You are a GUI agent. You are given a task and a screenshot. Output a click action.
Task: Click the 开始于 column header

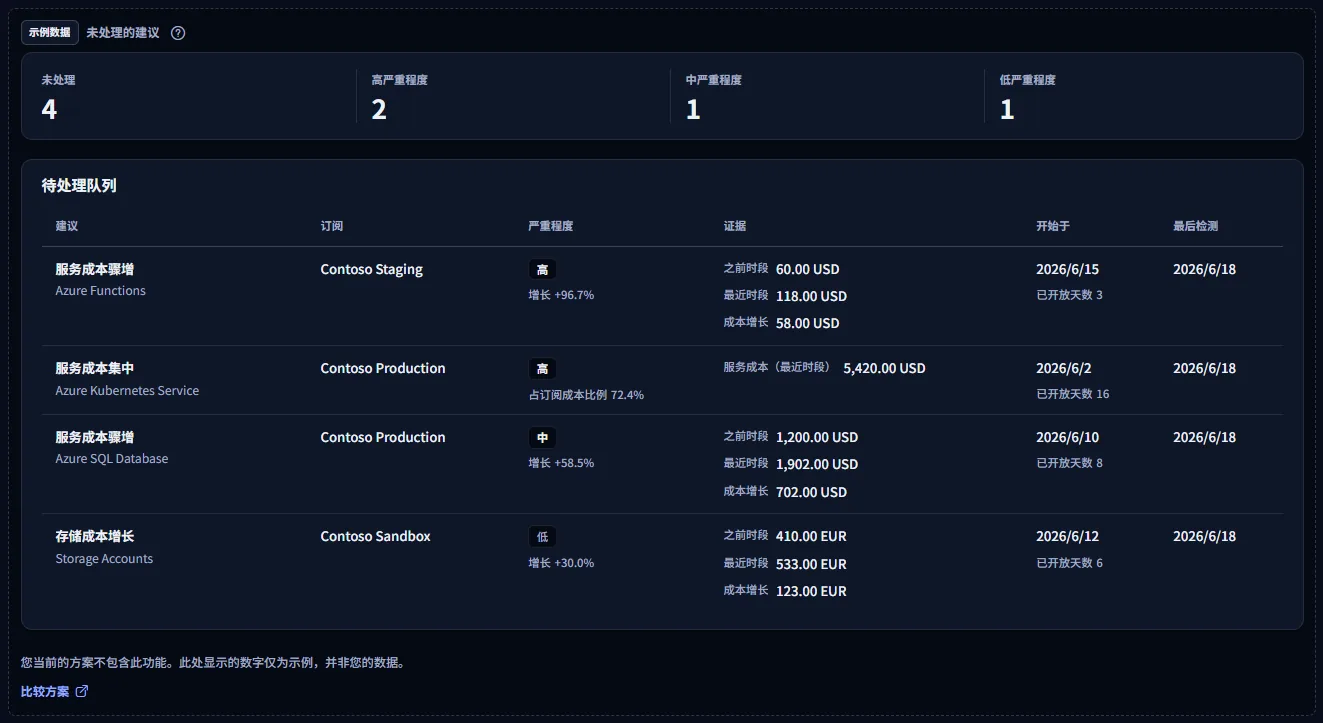(x=1053, y=226)
